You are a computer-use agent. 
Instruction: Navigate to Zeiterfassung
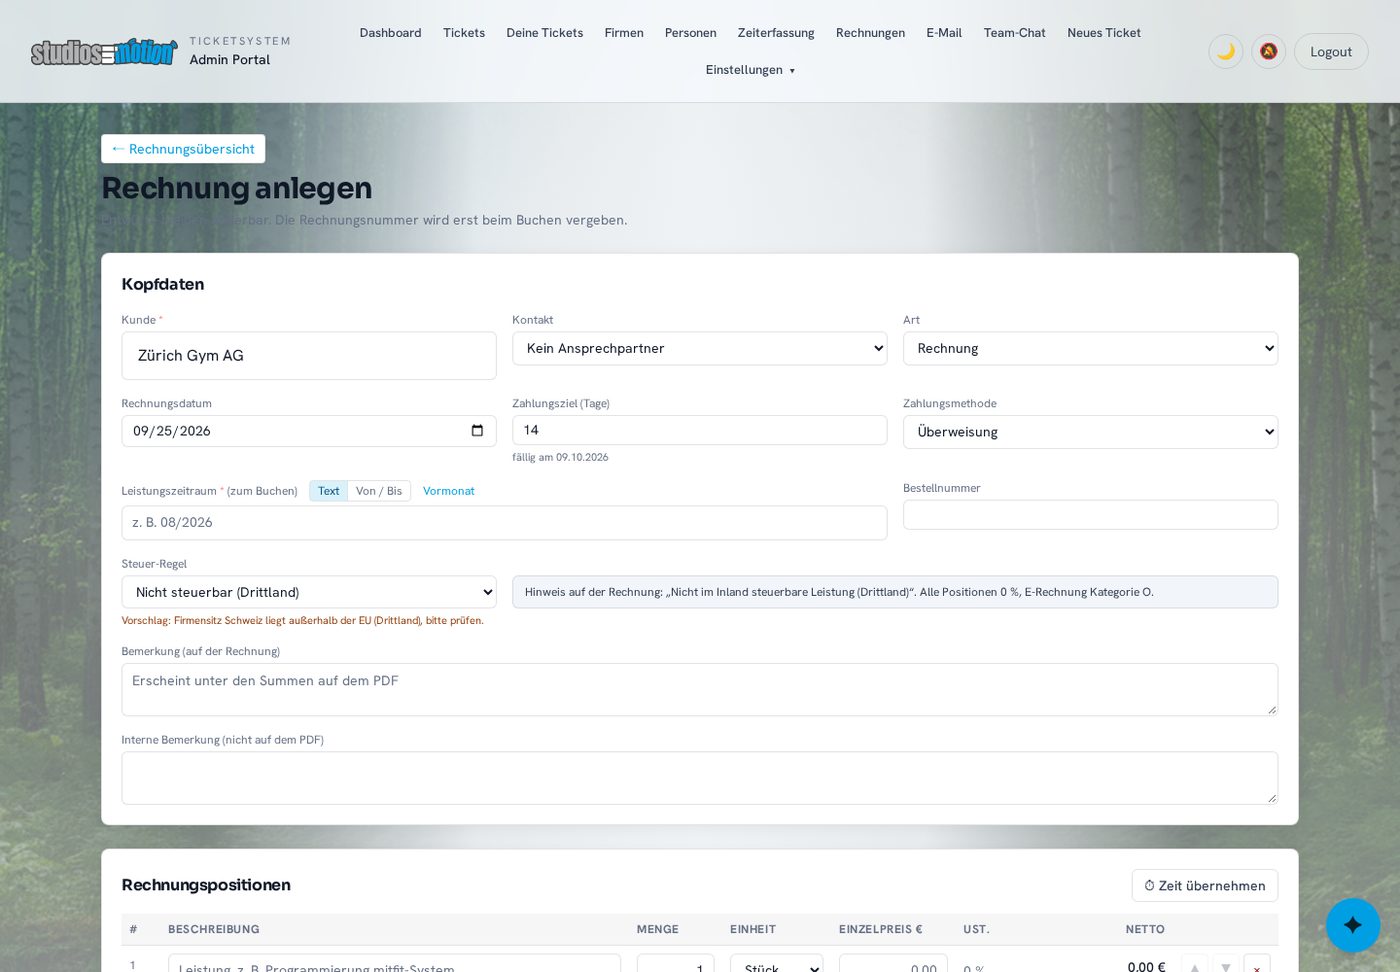(776, 33)
